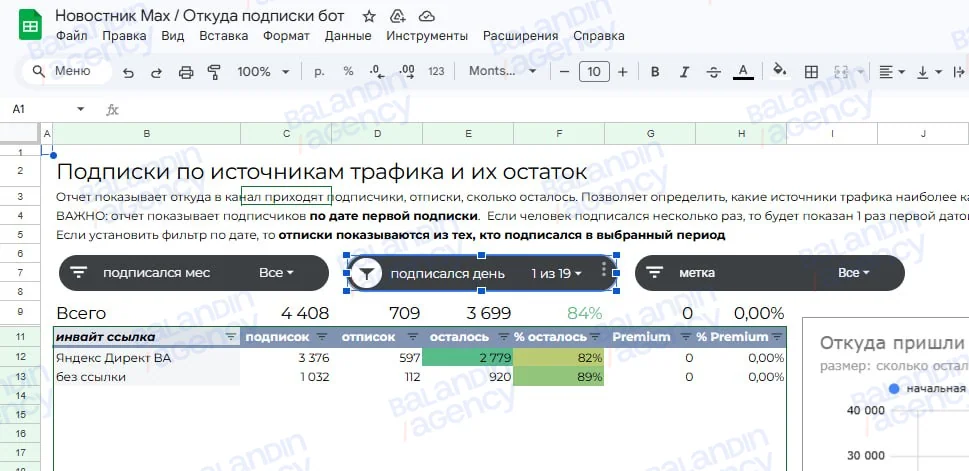
Task: Open the name box dropdown arrow
Action: pos(80,109)
